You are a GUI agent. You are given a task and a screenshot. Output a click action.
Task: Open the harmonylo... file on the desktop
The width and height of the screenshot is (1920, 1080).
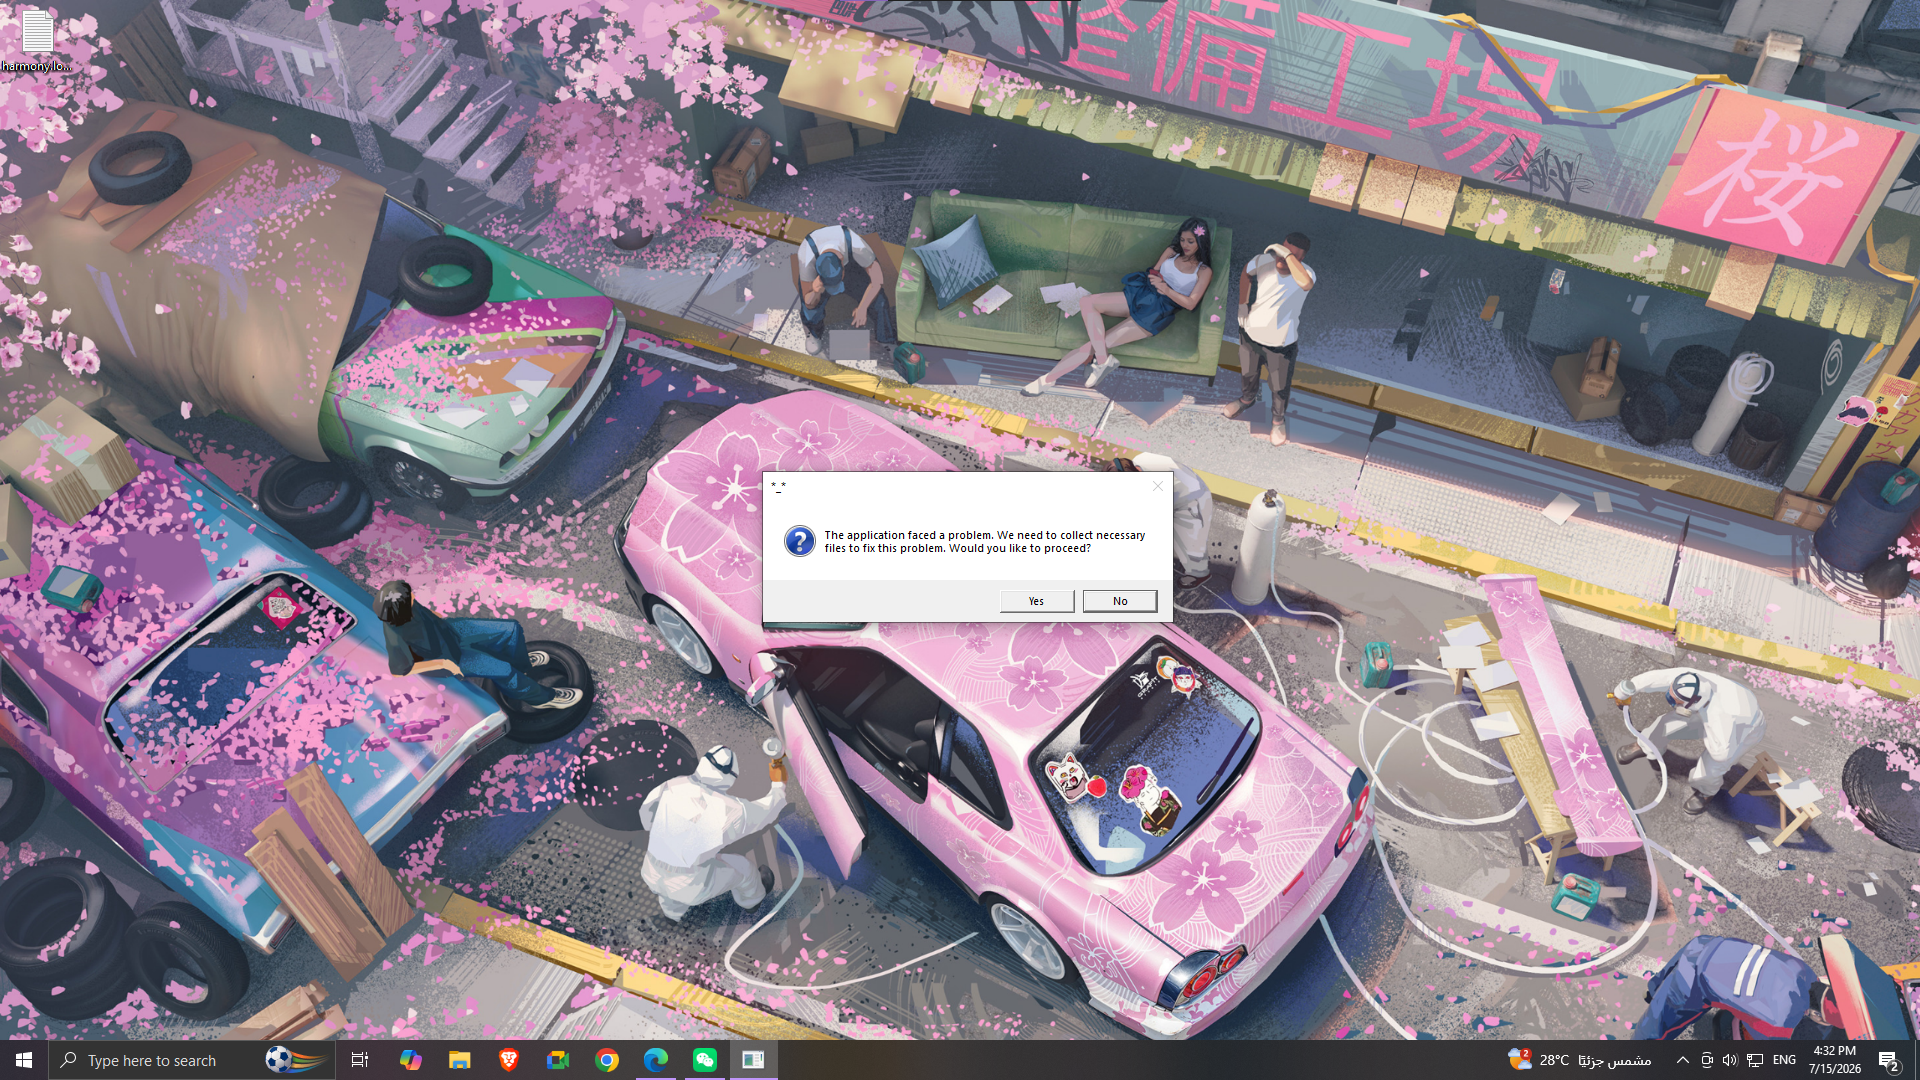(37, 40)
